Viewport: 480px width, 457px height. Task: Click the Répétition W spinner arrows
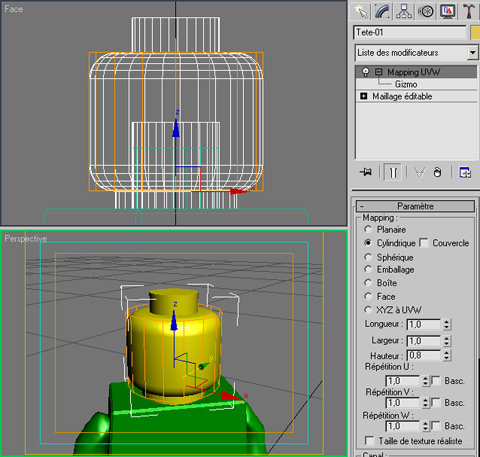point(425,426)
